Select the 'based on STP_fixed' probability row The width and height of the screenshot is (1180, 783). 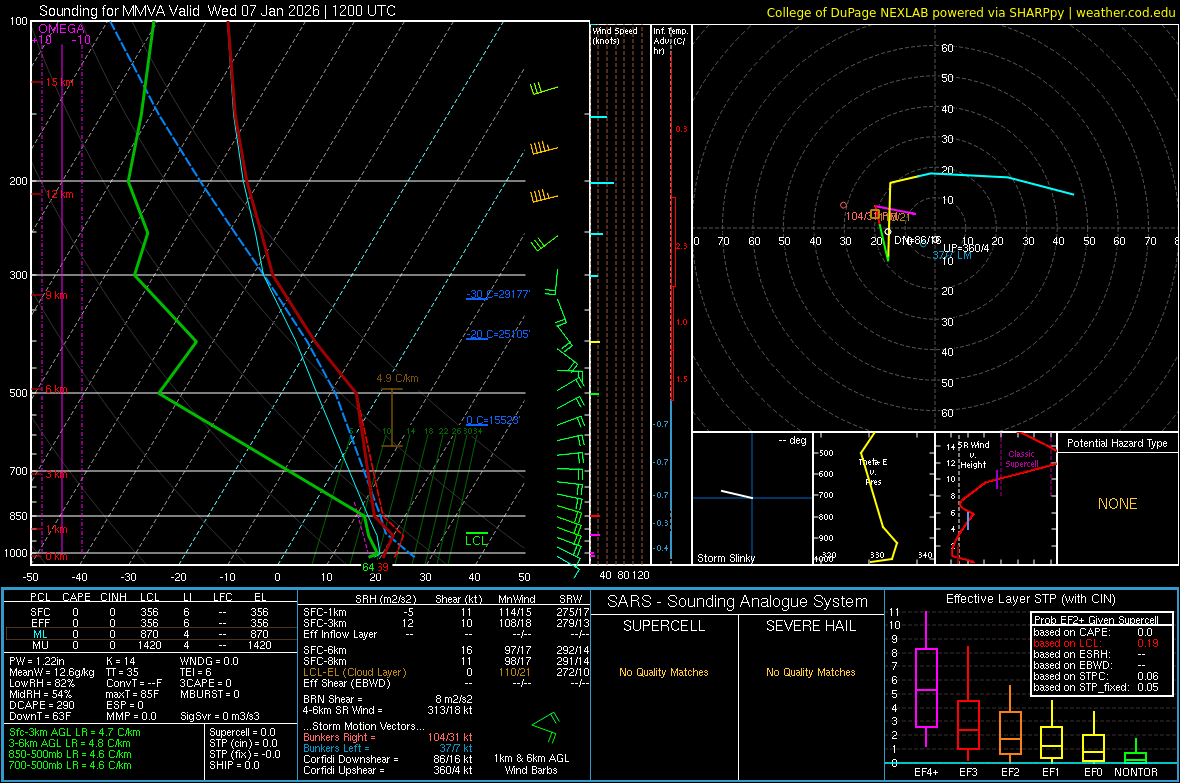tap(1096, 687)
